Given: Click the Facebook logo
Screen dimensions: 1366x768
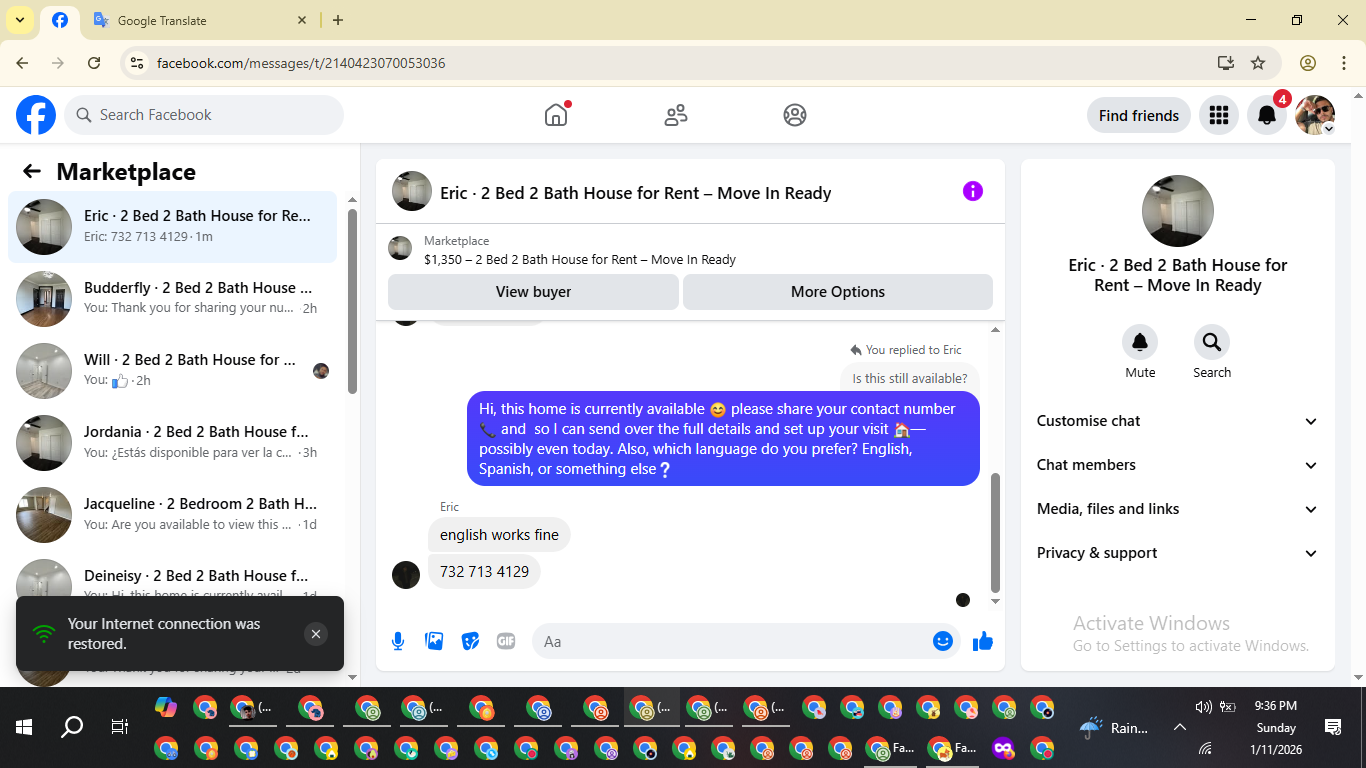Looking at the screenshot, I should click(x=36, y=115).
